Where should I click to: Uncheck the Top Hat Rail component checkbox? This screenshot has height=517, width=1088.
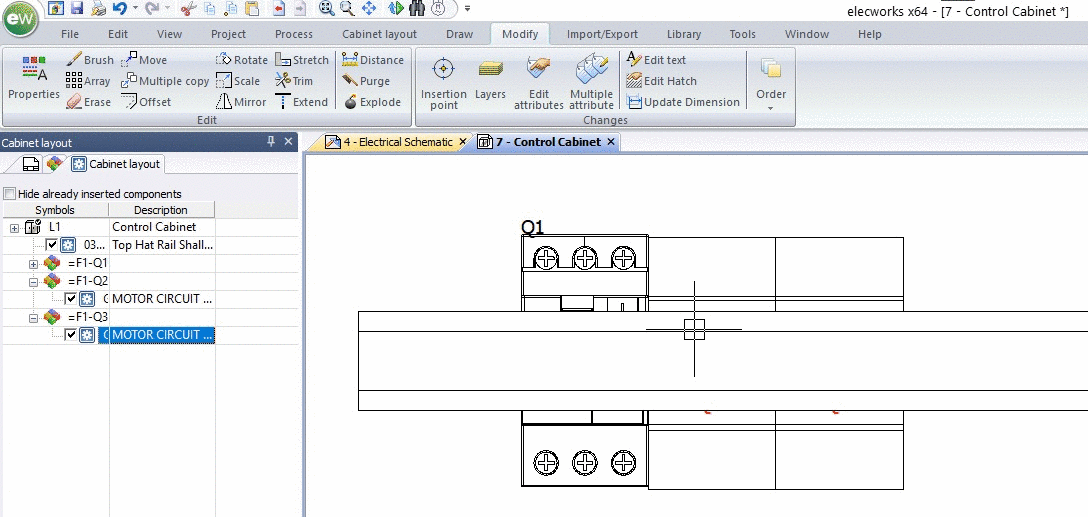(x=51, y=245)
